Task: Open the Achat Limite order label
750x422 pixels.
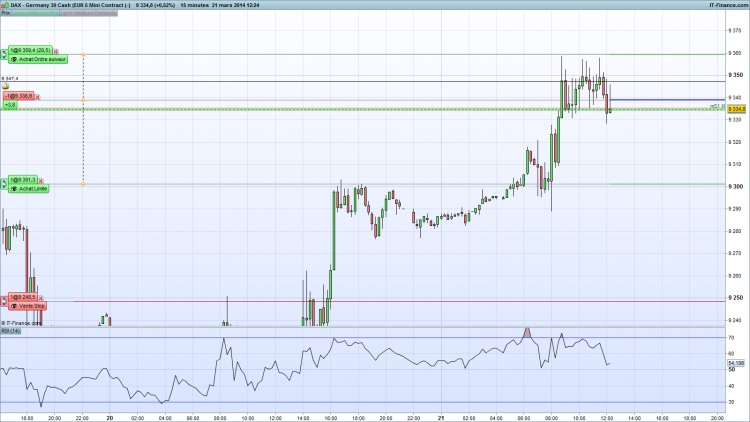Action: 29,189
